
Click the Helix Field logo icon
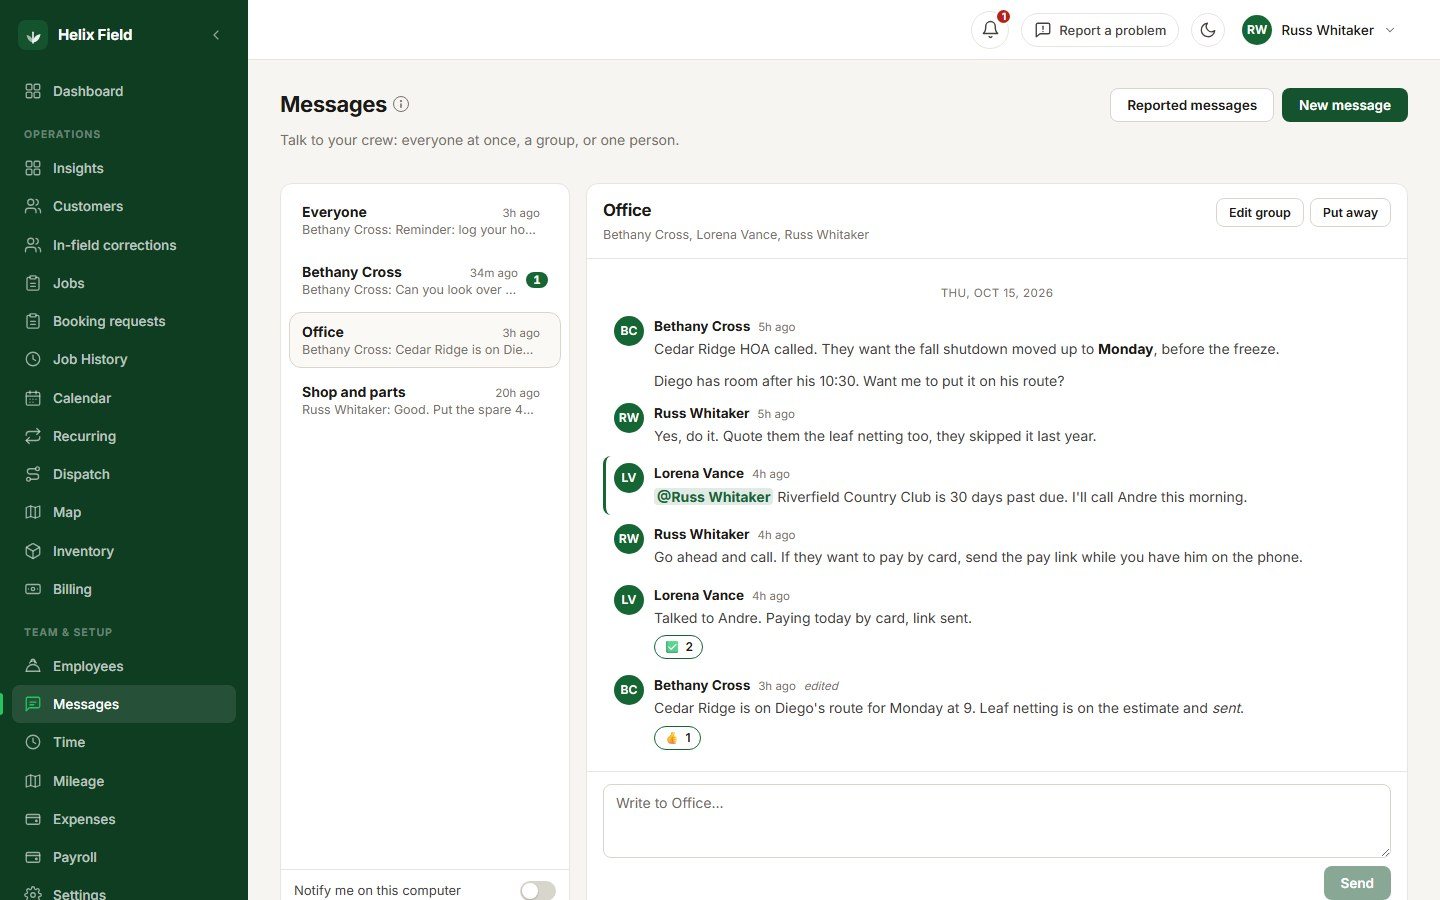click(x=33, y=35)
